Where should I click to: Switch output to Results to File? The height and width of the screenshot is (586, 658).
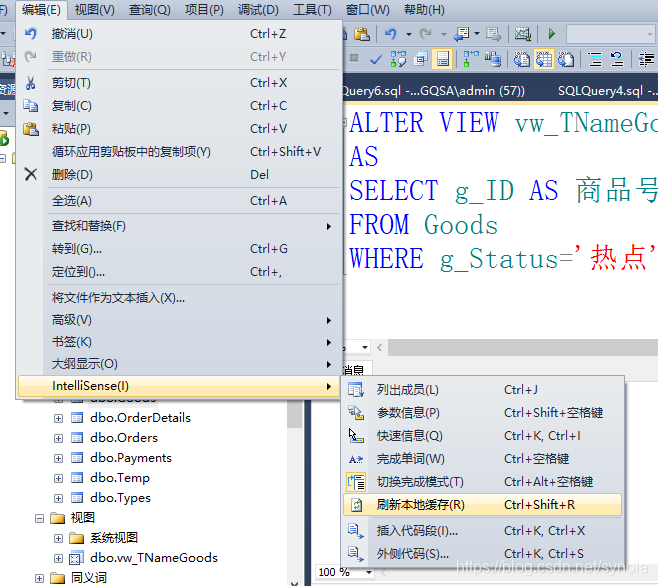pos(566,59)
